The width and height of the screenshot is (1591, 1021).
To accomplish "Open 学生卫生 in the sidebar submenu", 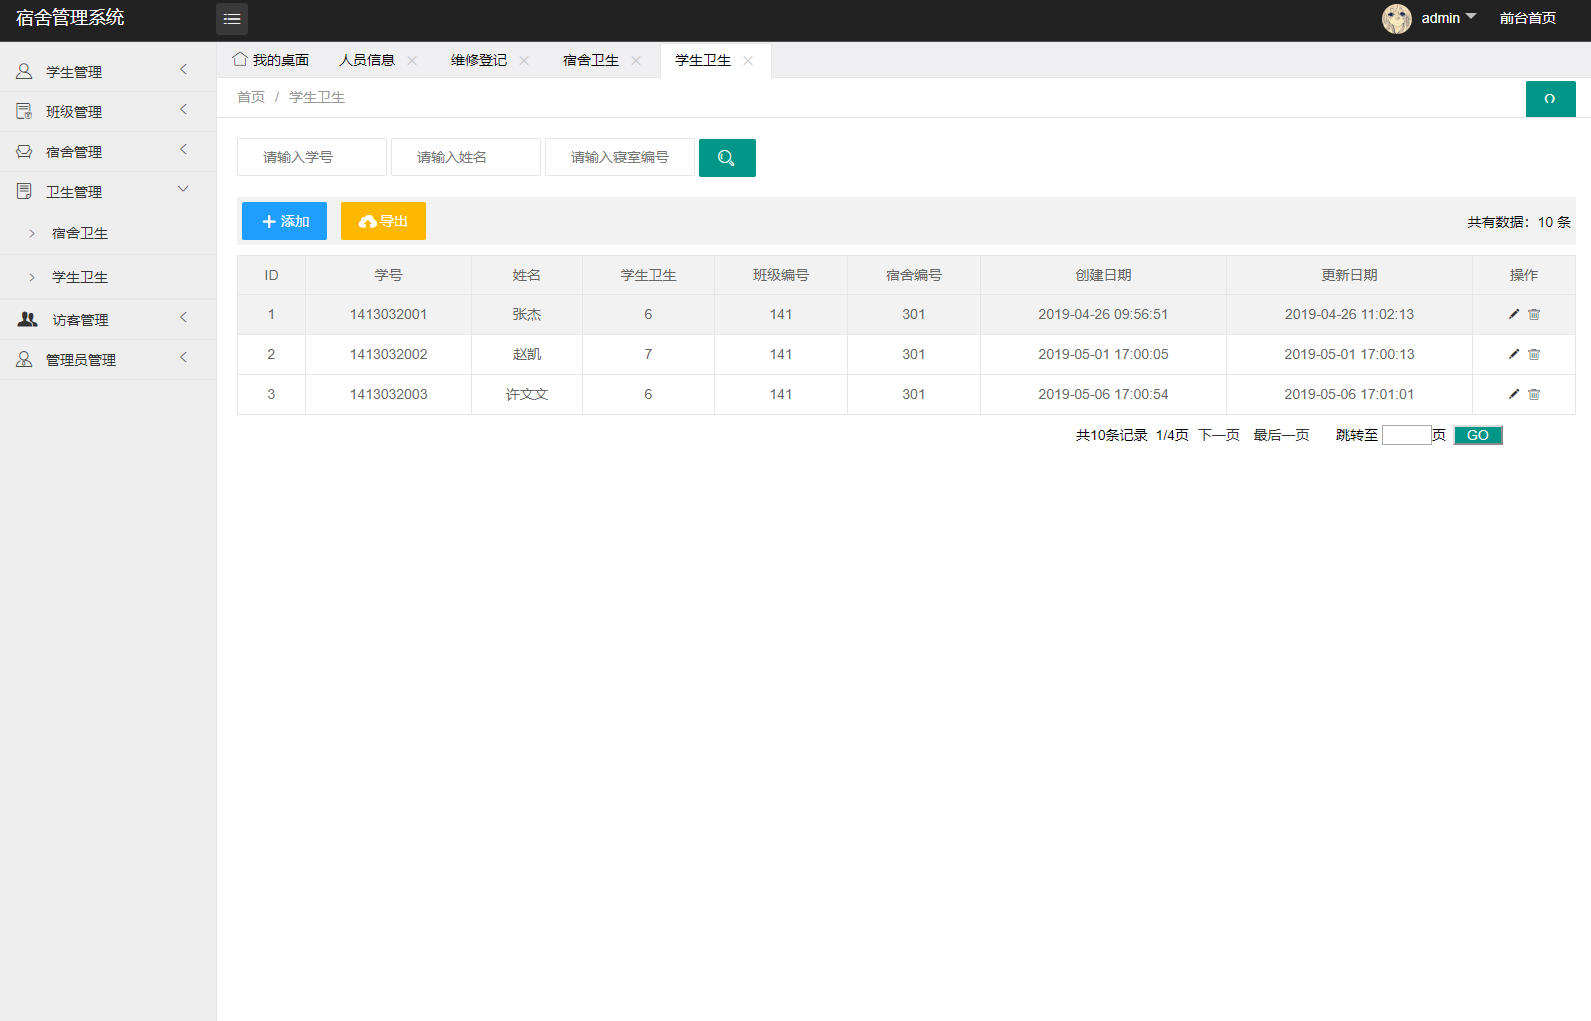I will (x=80, y=277).
